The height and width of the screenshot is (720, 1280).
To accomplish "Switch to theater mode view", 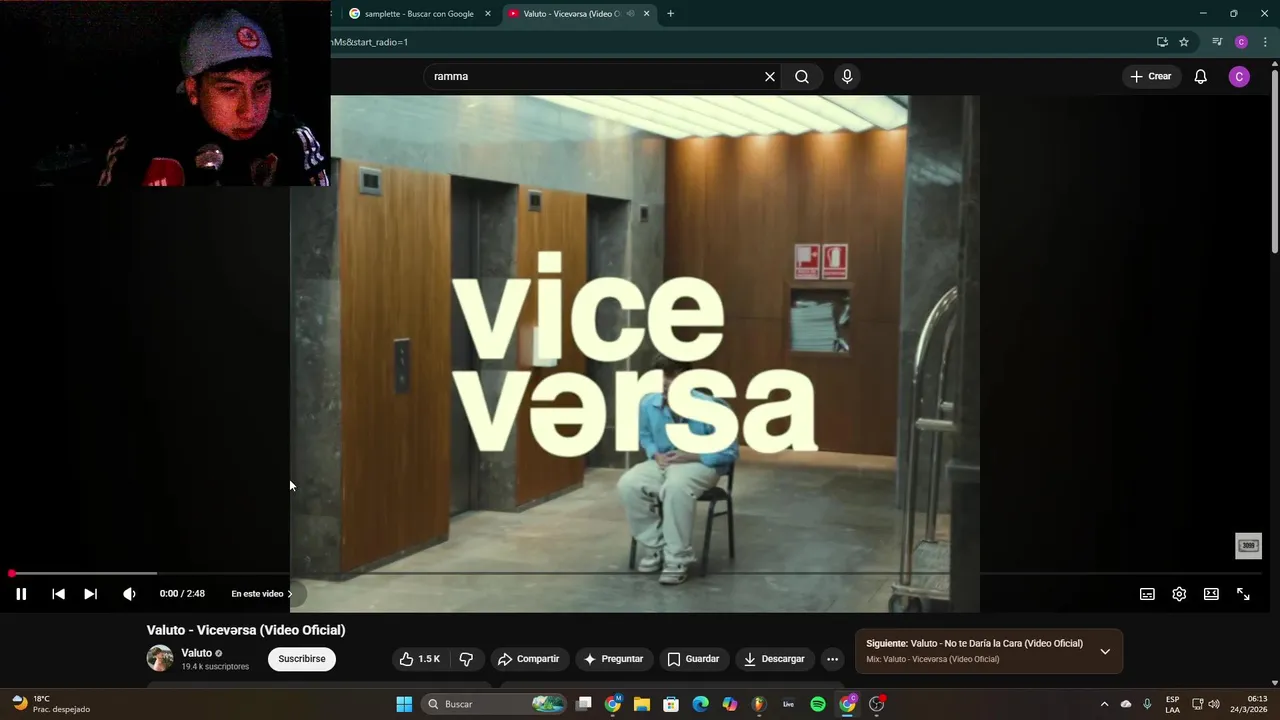I will tap(1211, 594).
